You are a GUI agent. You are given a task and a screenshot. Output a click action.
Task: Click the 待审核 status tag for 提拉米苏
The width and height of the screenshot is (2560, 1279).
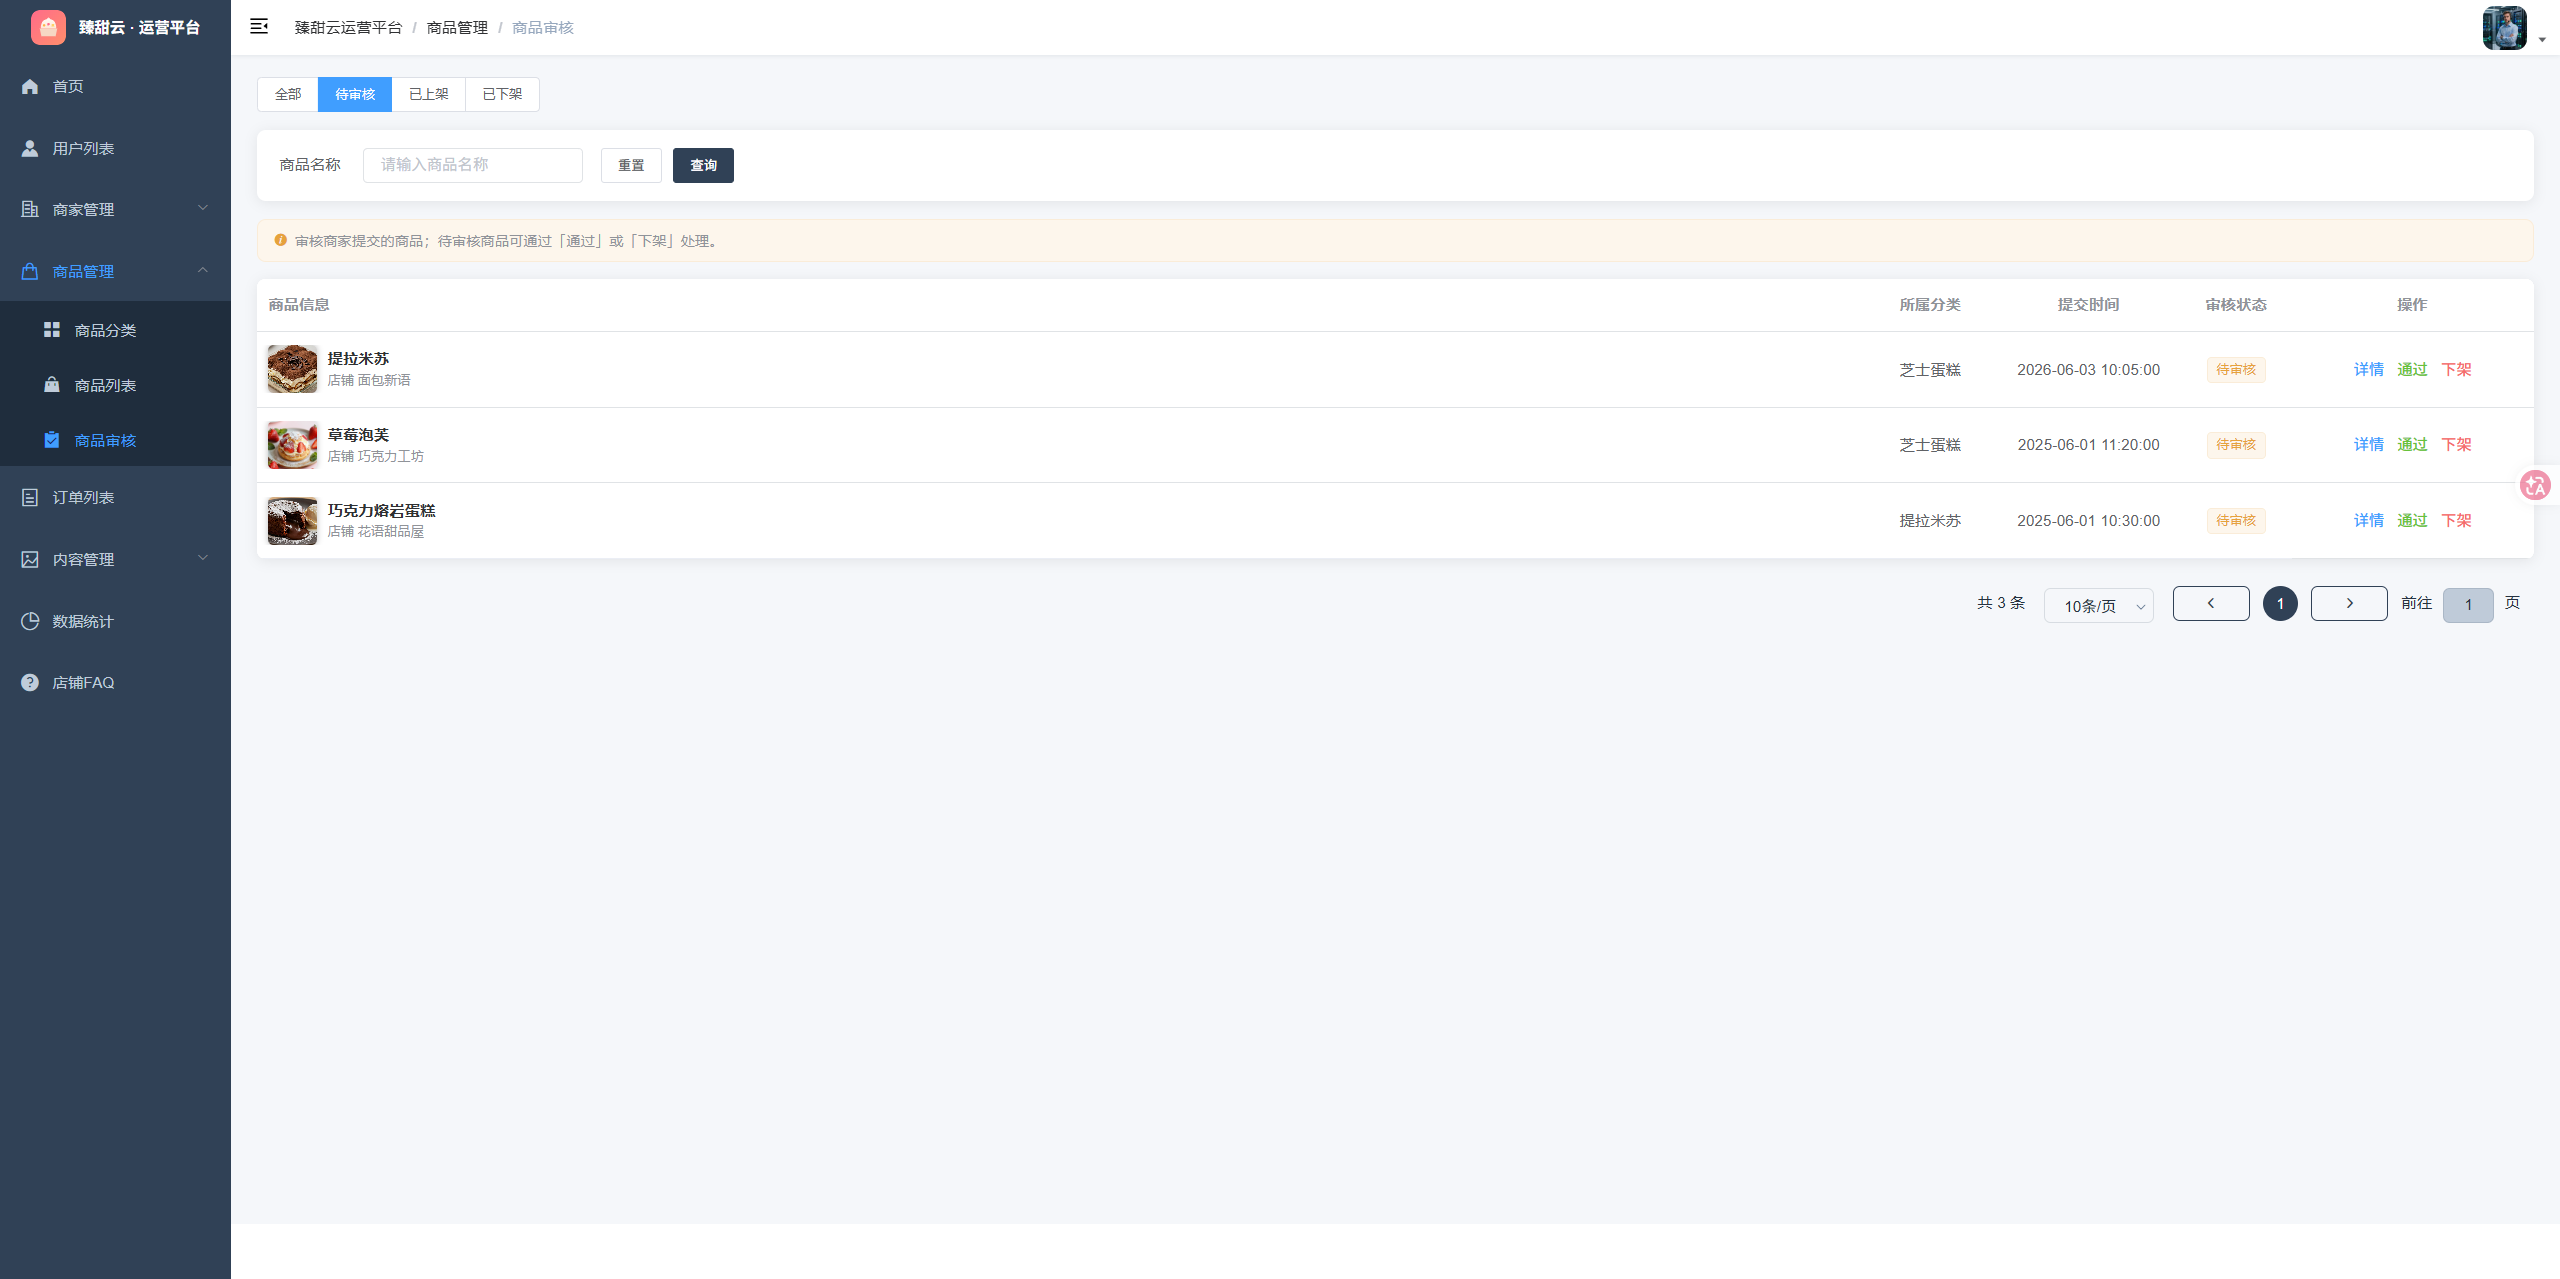[2236, 369]
